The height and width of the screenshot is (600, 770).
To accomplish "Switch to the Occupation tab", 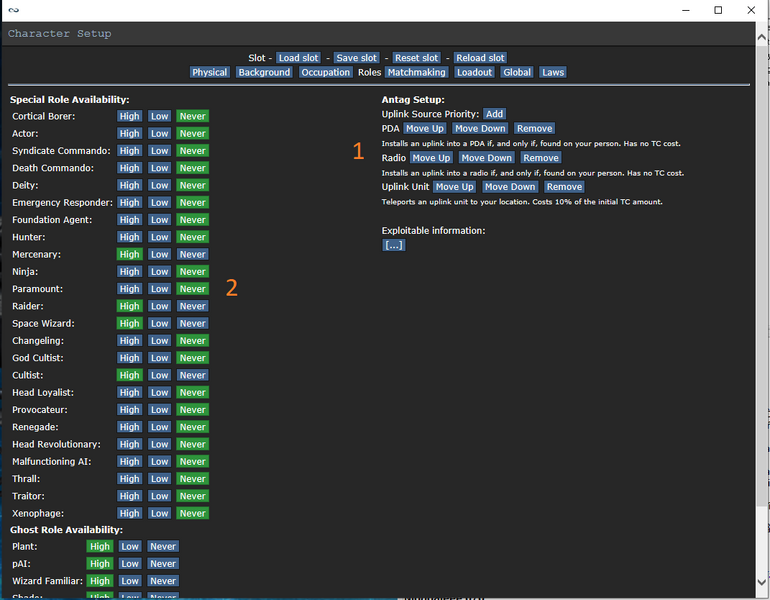I will click(326, 72).
